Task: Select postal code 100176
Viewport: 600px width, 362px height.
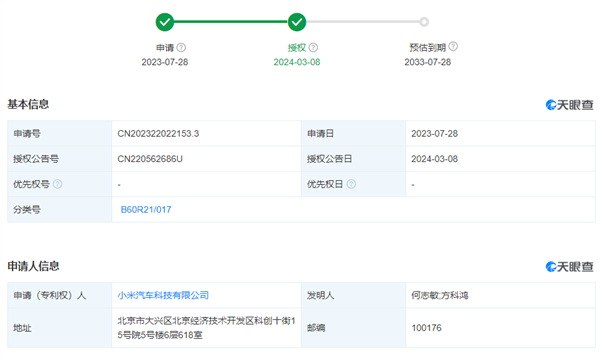Action: [x=426, y=328]
